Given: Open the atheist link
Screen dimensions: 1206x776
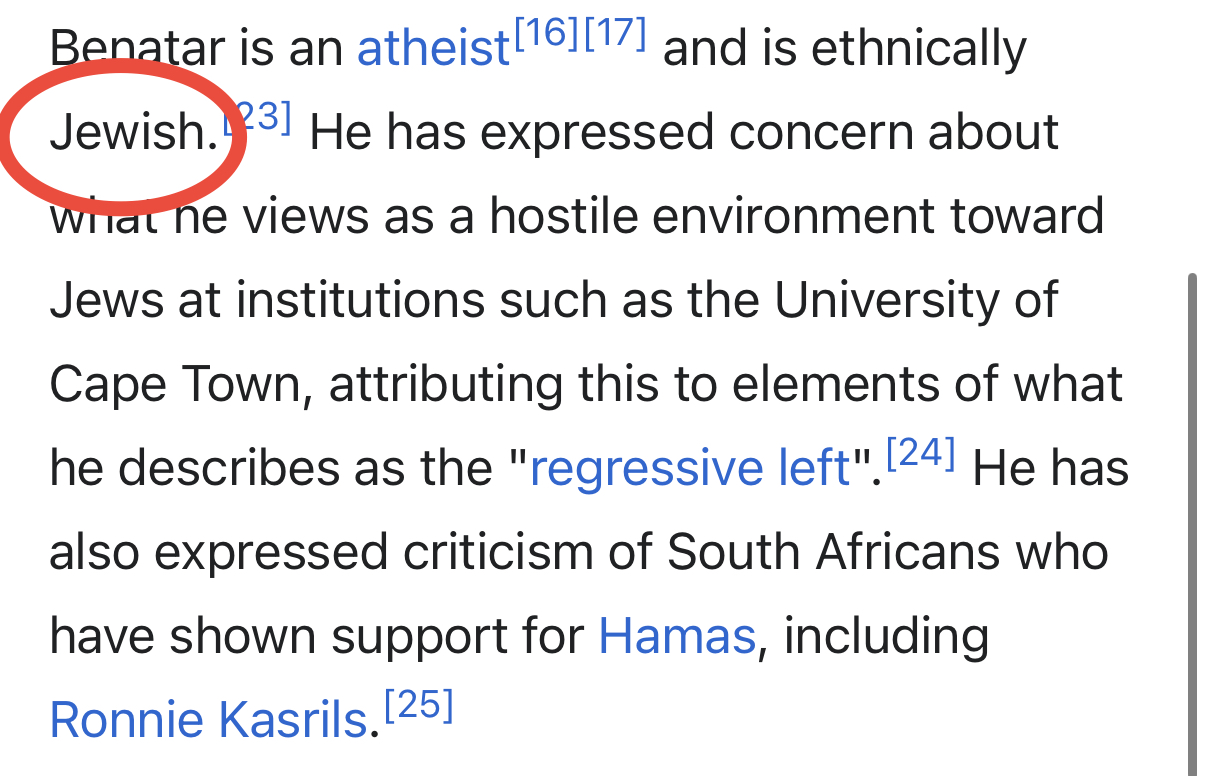Looking at the screenshot, I should click(x=433, y=49).
